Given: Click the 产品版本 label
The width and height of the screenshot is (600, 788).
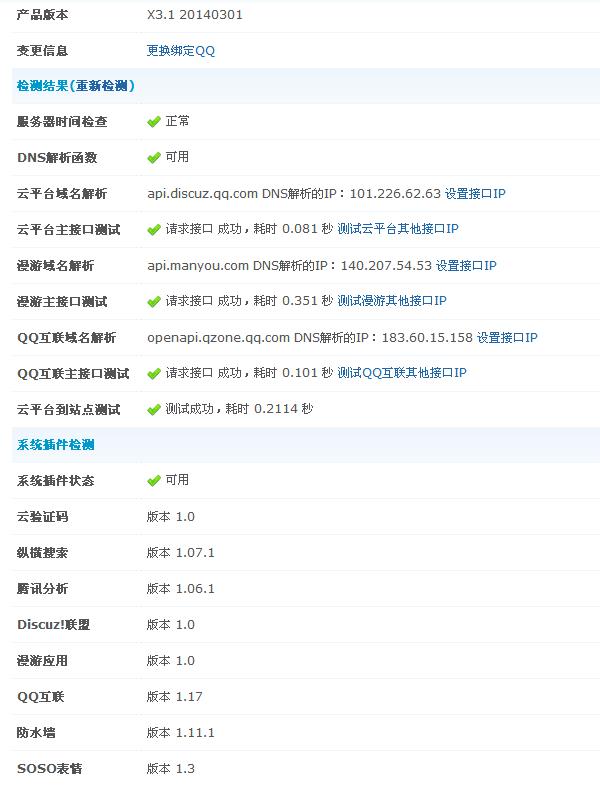Looking at the screenshot, I should point(42,15).
